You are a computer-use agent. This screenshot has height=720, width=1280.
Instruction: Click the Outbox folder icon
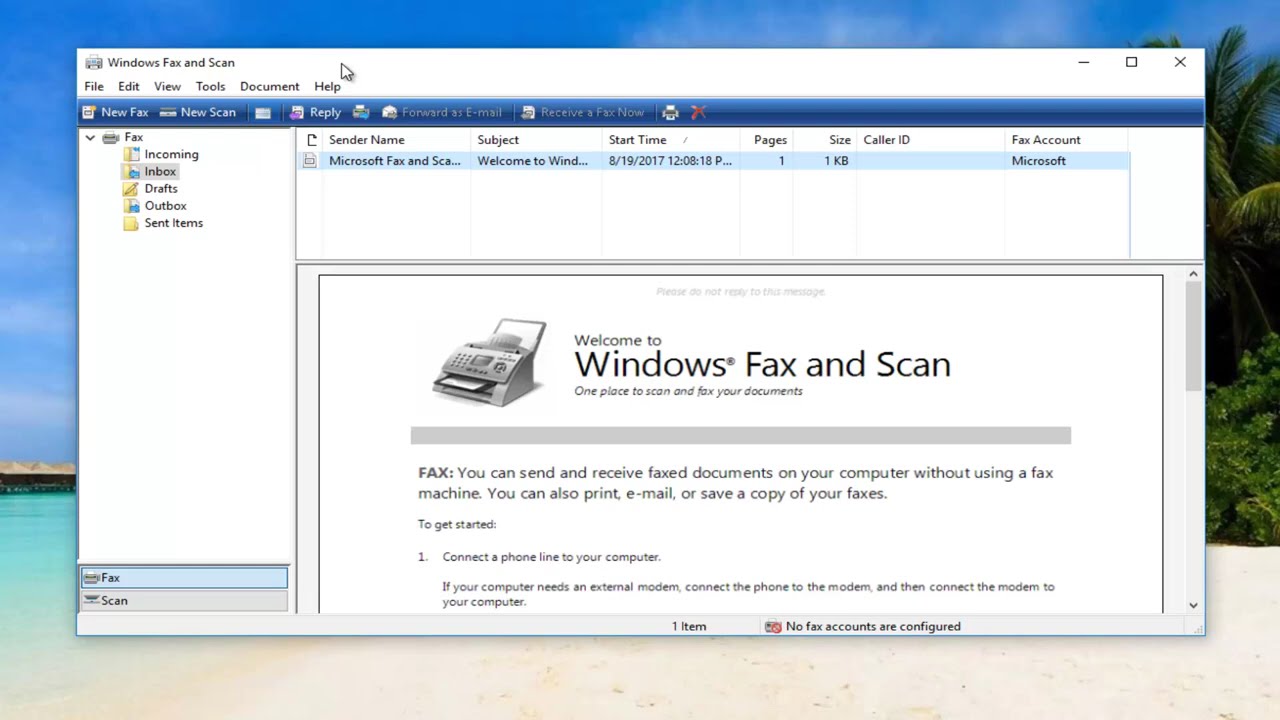pyautogui.click(x=131, y=205)
